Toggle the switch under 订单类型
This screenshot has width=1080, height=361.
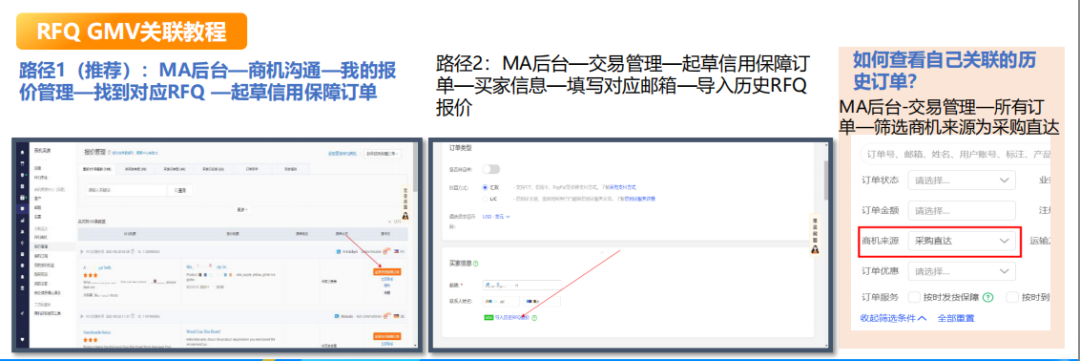click(491, 169)
